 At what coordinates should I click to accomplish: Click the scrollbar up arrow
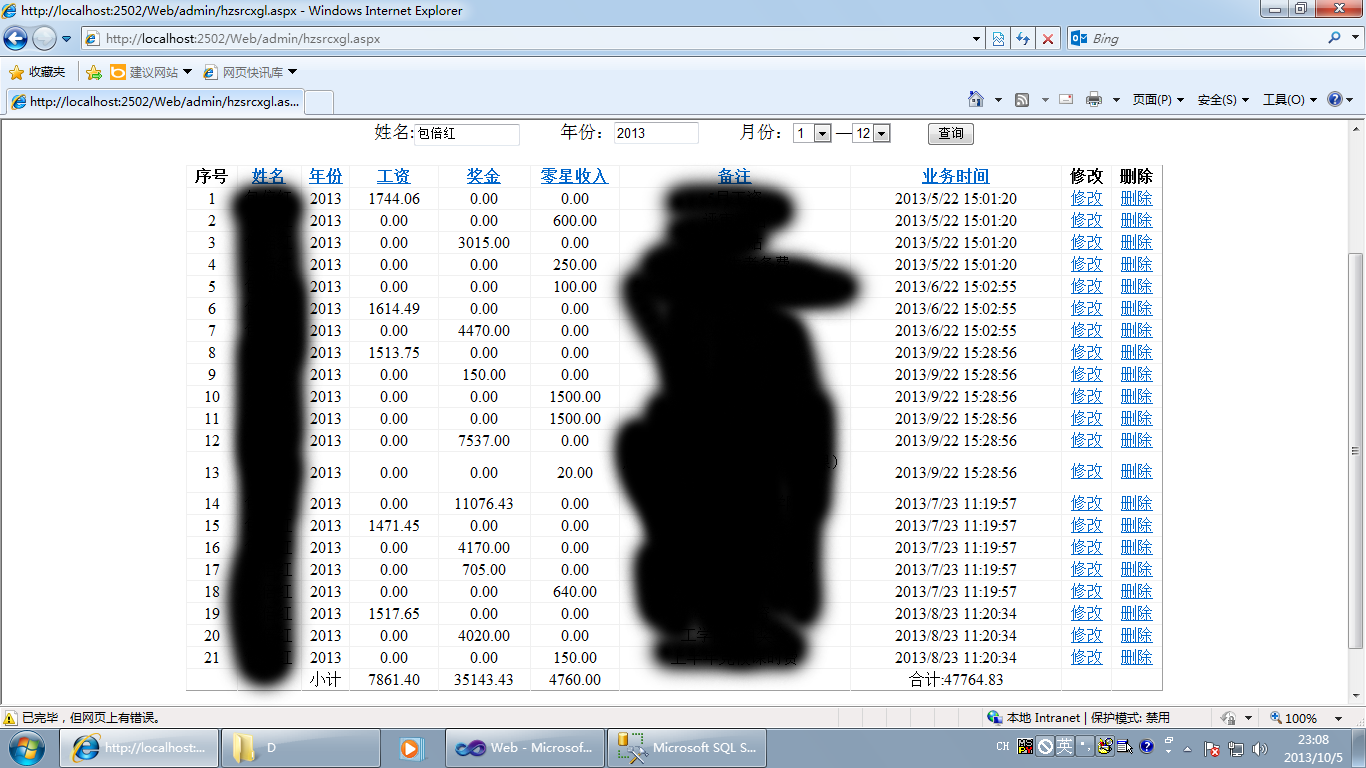[x=1356, y=127]
